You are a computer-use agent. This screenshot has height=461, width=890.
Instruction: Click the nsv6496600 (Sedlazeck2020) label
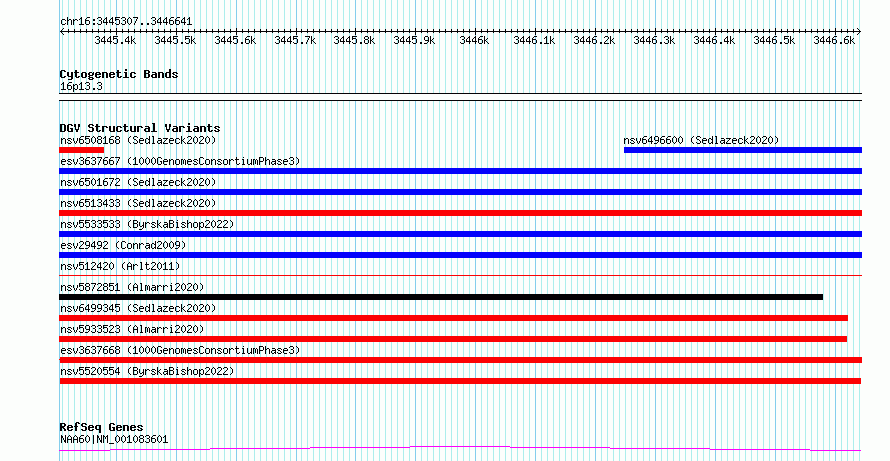701,140
